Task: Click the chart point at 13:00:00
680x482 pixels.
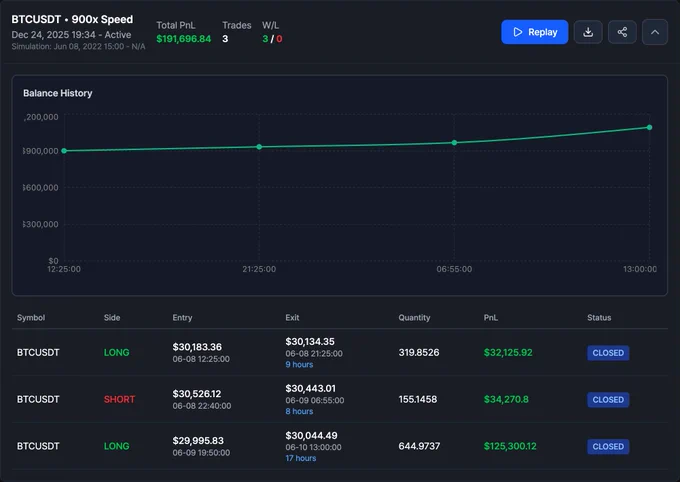Action: click(649, 128)
